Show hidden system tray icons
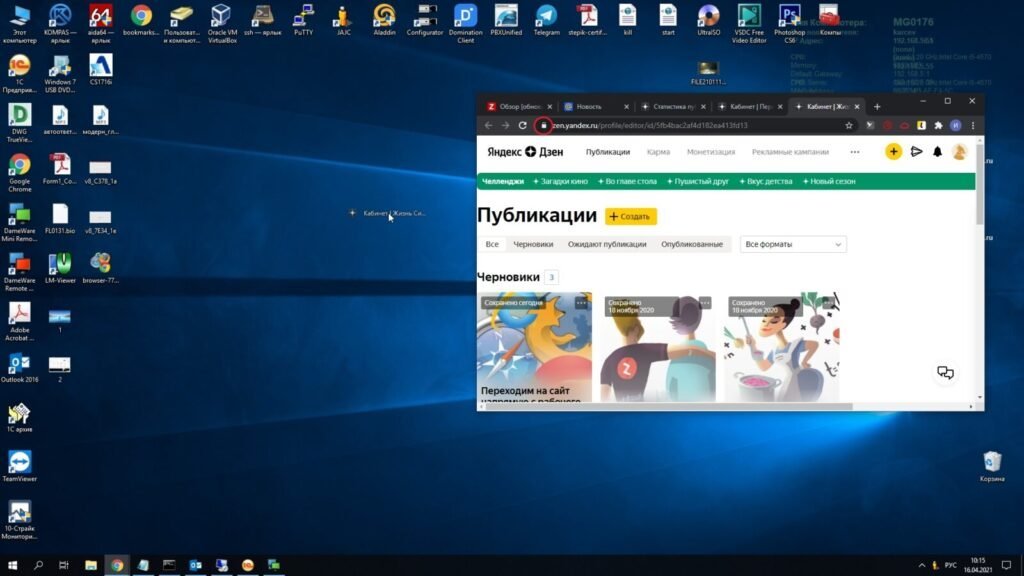This screenshot has width=1024, height=576. tap(921, 565)
